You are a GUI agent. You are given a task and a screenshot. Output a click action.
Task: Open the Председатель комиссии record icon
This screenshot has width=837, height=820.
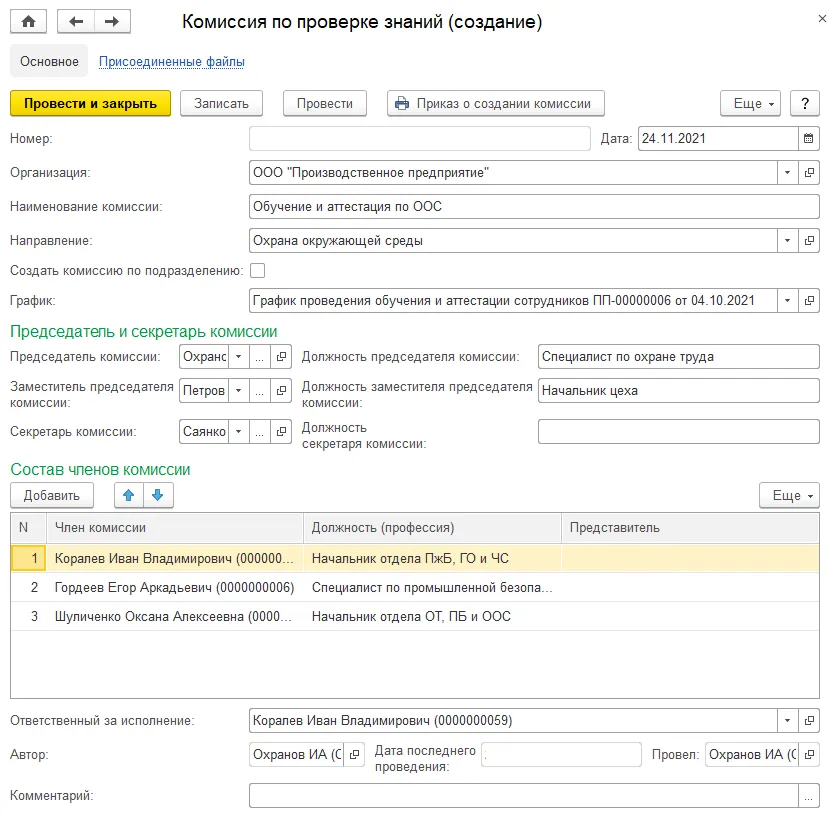281,357
